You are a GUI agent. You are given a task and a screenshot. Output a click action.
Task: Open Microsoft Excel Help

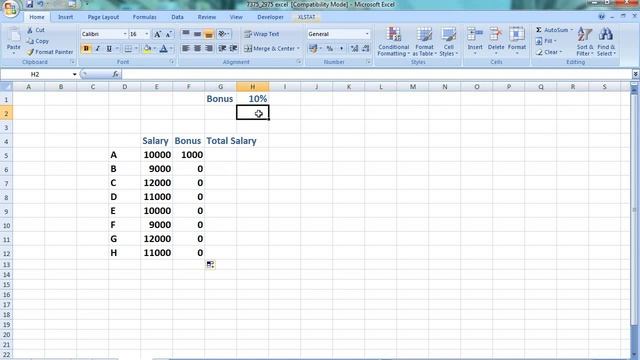(x=601, y=17)
